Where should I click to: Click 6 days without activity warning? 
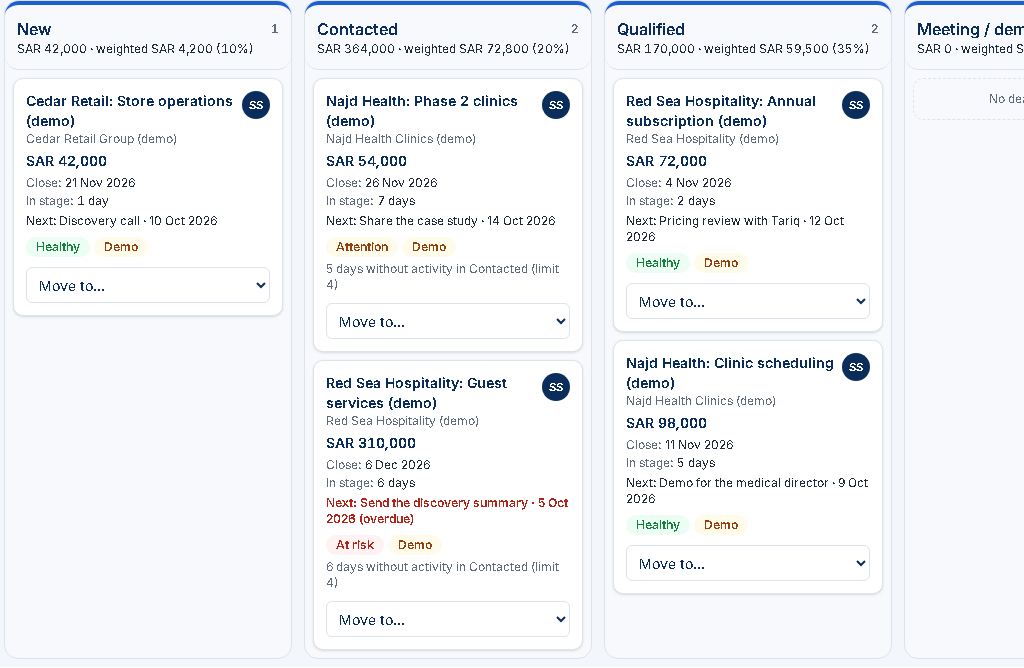pyautogui.click(x=443, y=575)
